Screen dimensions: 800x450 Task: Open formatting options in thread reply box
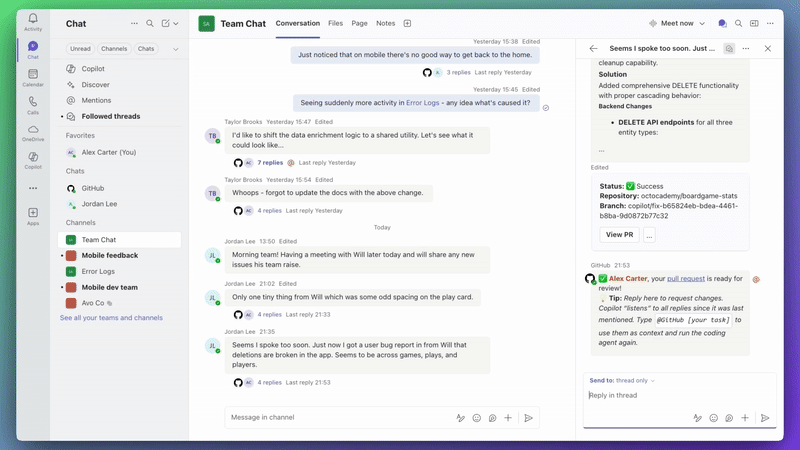697,418
